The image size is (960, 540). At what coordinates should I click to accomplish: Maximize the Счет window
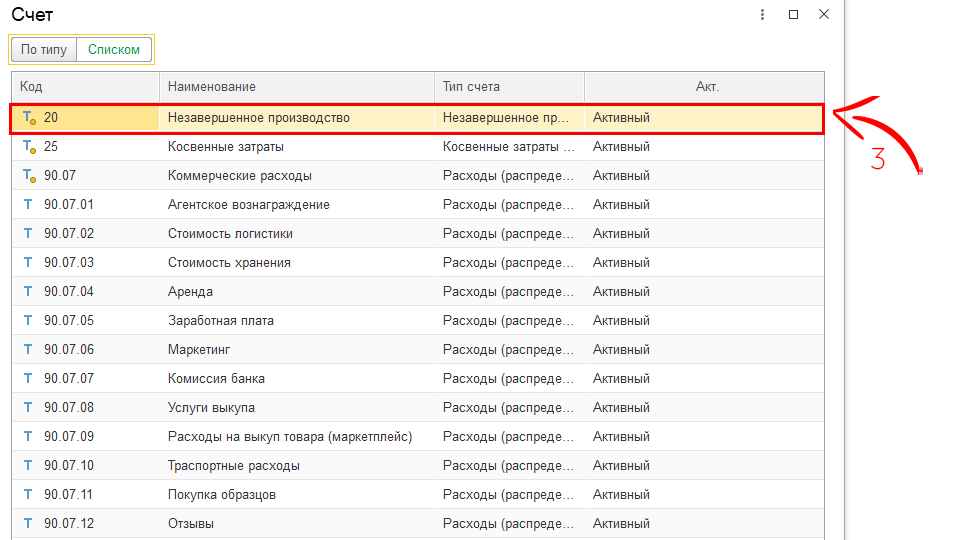point(793,15)
